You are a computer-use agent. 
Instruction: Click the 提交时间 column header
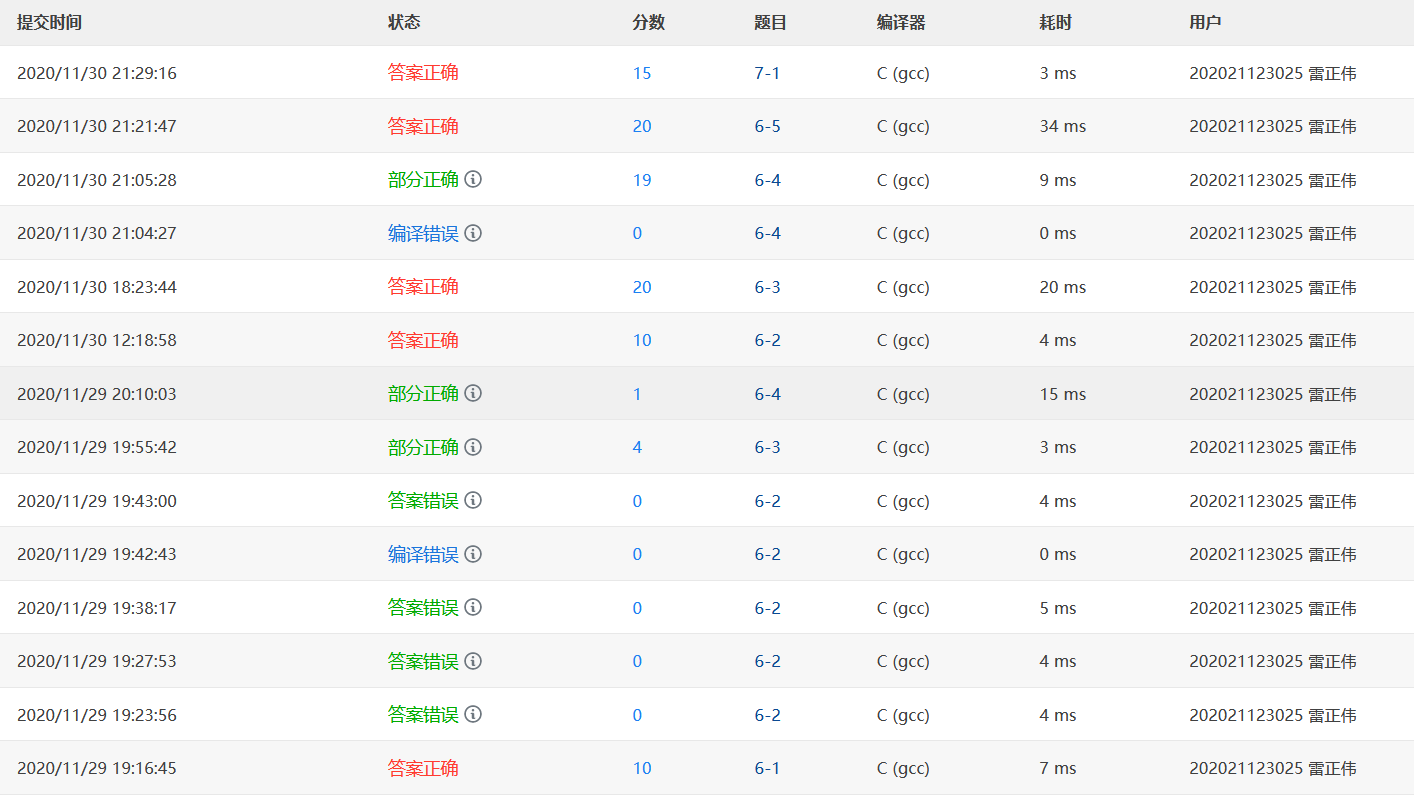click(x=49, y=22)
